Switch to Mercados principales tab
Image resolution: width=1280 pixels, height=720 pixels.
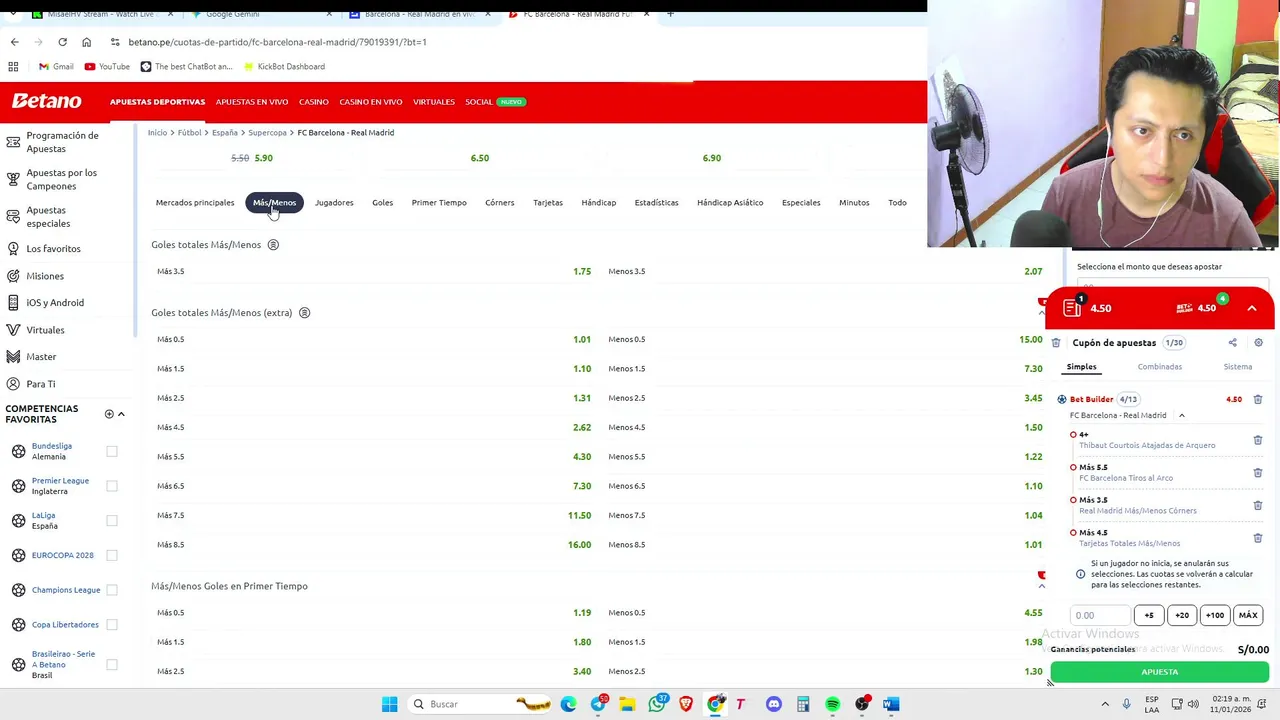point(195,202)
